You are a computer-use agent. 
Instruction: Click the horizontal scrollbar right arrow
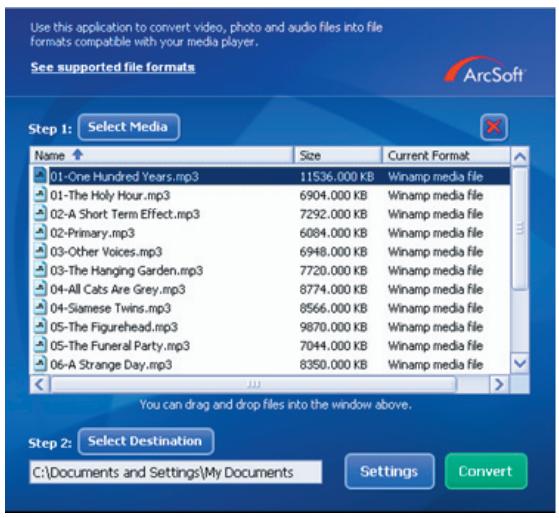tap(499, 384)
